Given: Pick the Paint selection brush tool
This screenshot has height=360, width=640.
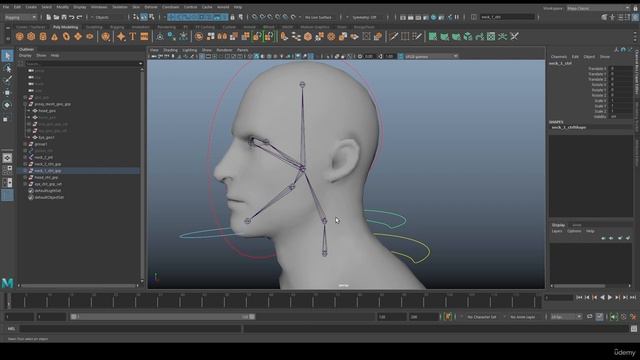Looking at the screenshot, I should click(x=7, y=80).
